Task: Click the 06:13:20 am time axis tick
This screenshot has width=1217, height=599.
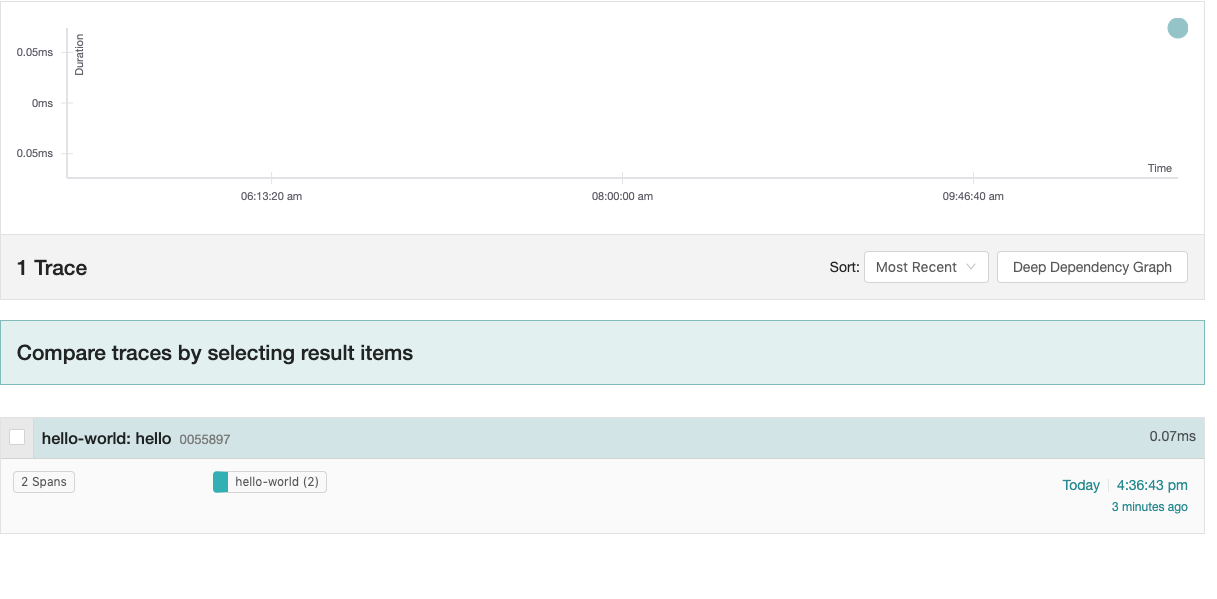Action: (271, 196)
